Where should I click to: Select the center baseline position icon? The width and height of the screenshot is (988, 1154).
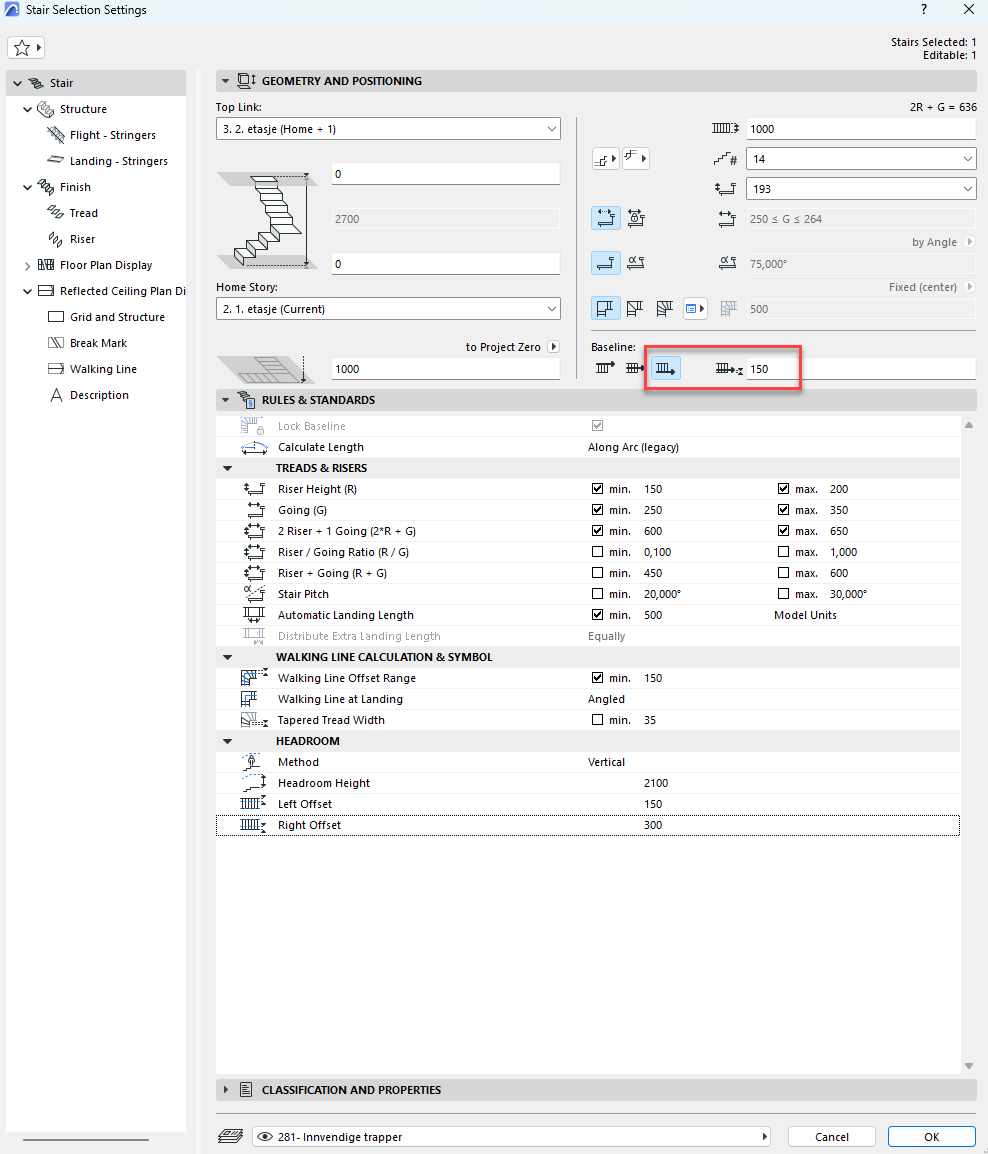tap(635, 369)
